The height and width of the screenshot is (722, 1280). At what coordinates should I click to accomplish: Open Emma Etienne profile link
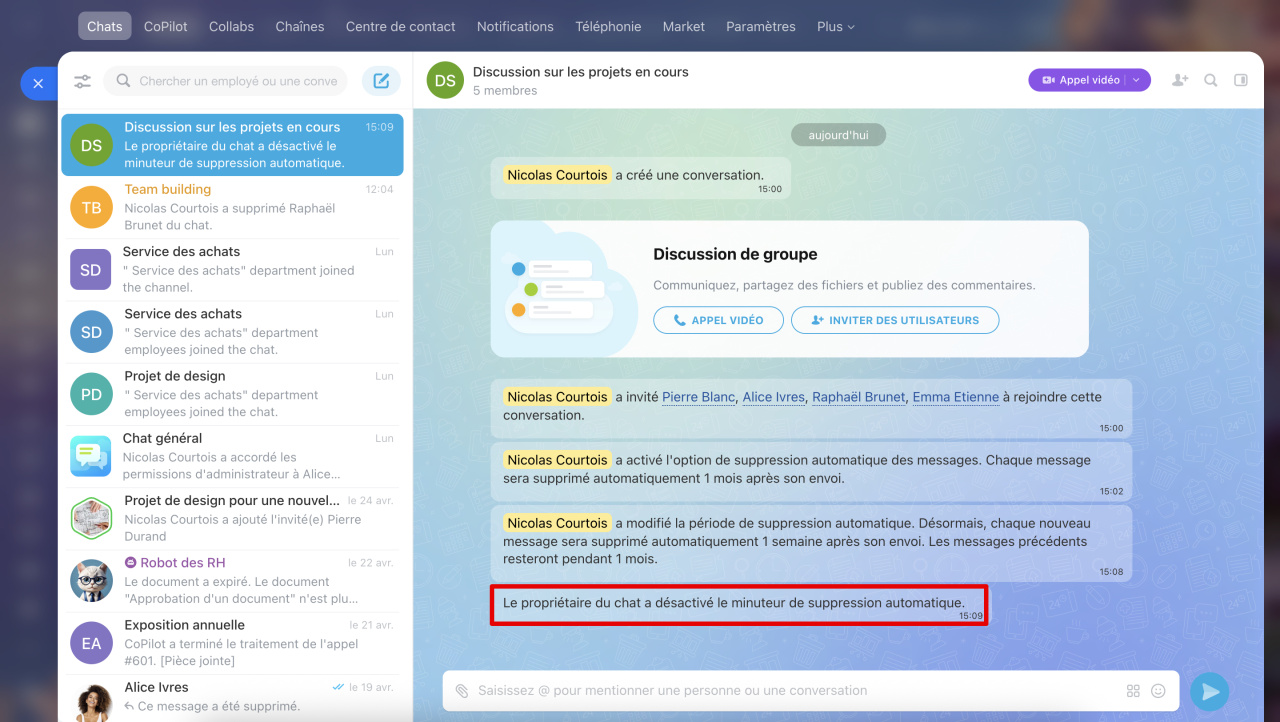pos(956,397)
